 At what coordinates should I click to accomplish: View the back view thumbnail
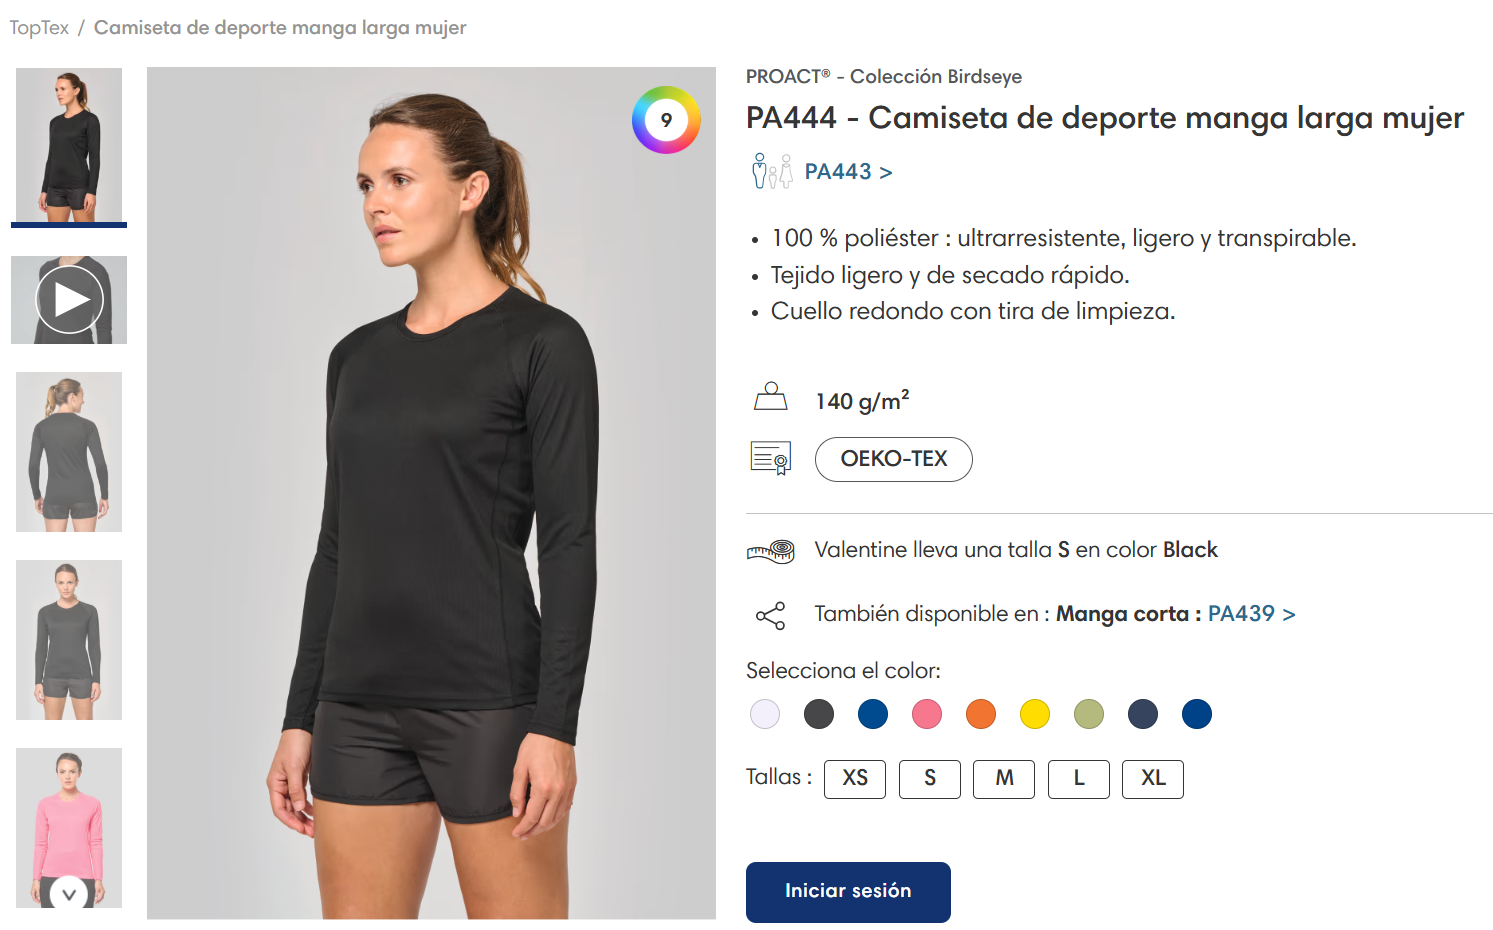point(69,452)
